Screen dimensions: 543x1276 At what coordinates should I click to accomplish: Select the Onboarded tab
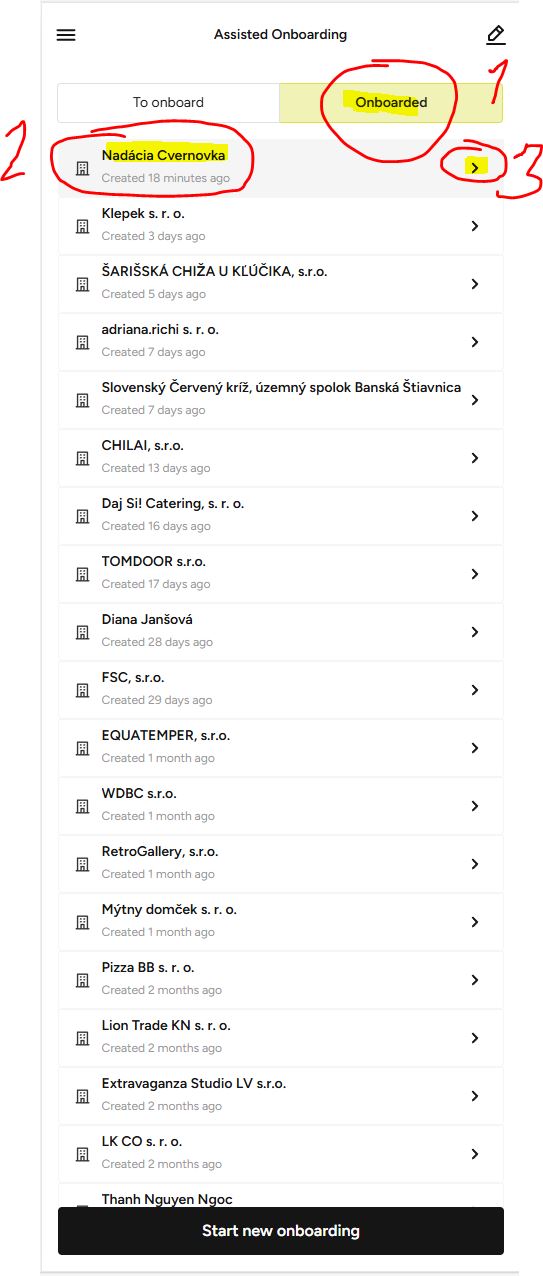[x=391, y=103]
